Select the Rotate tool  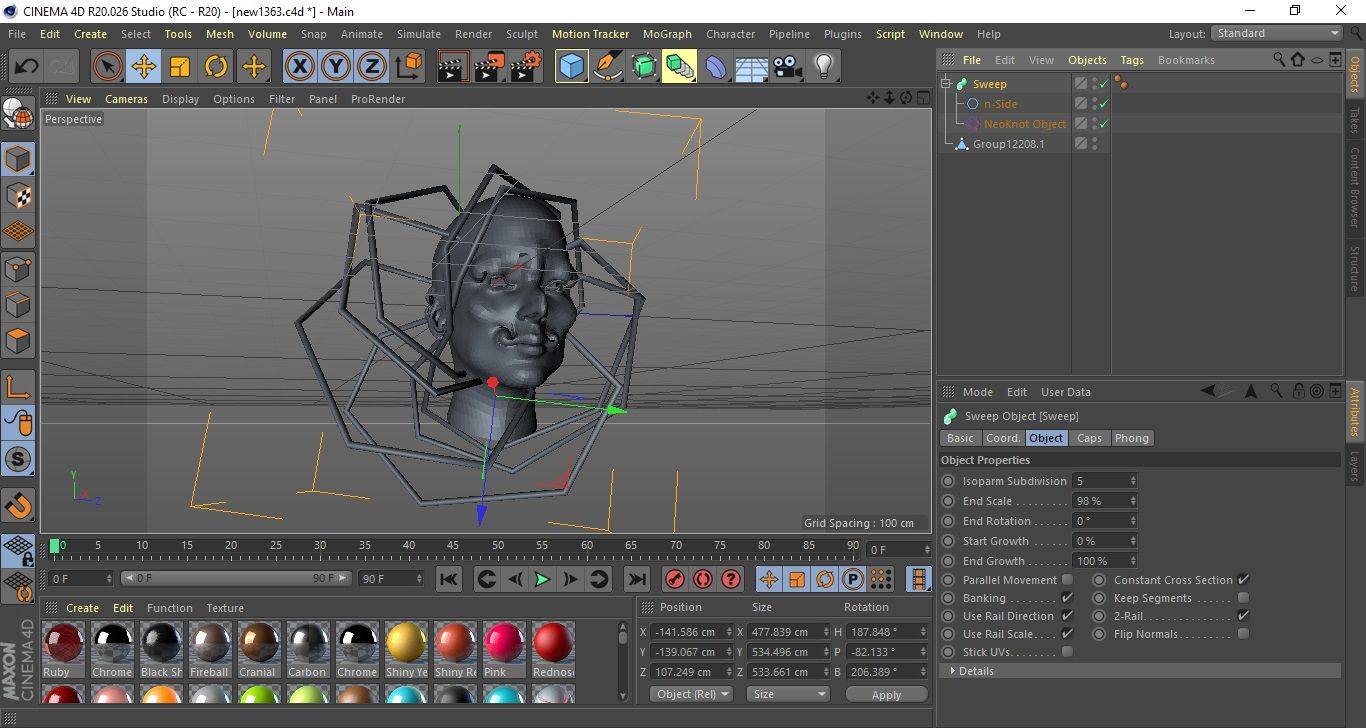pyautogui.click(x=216, y=67)
